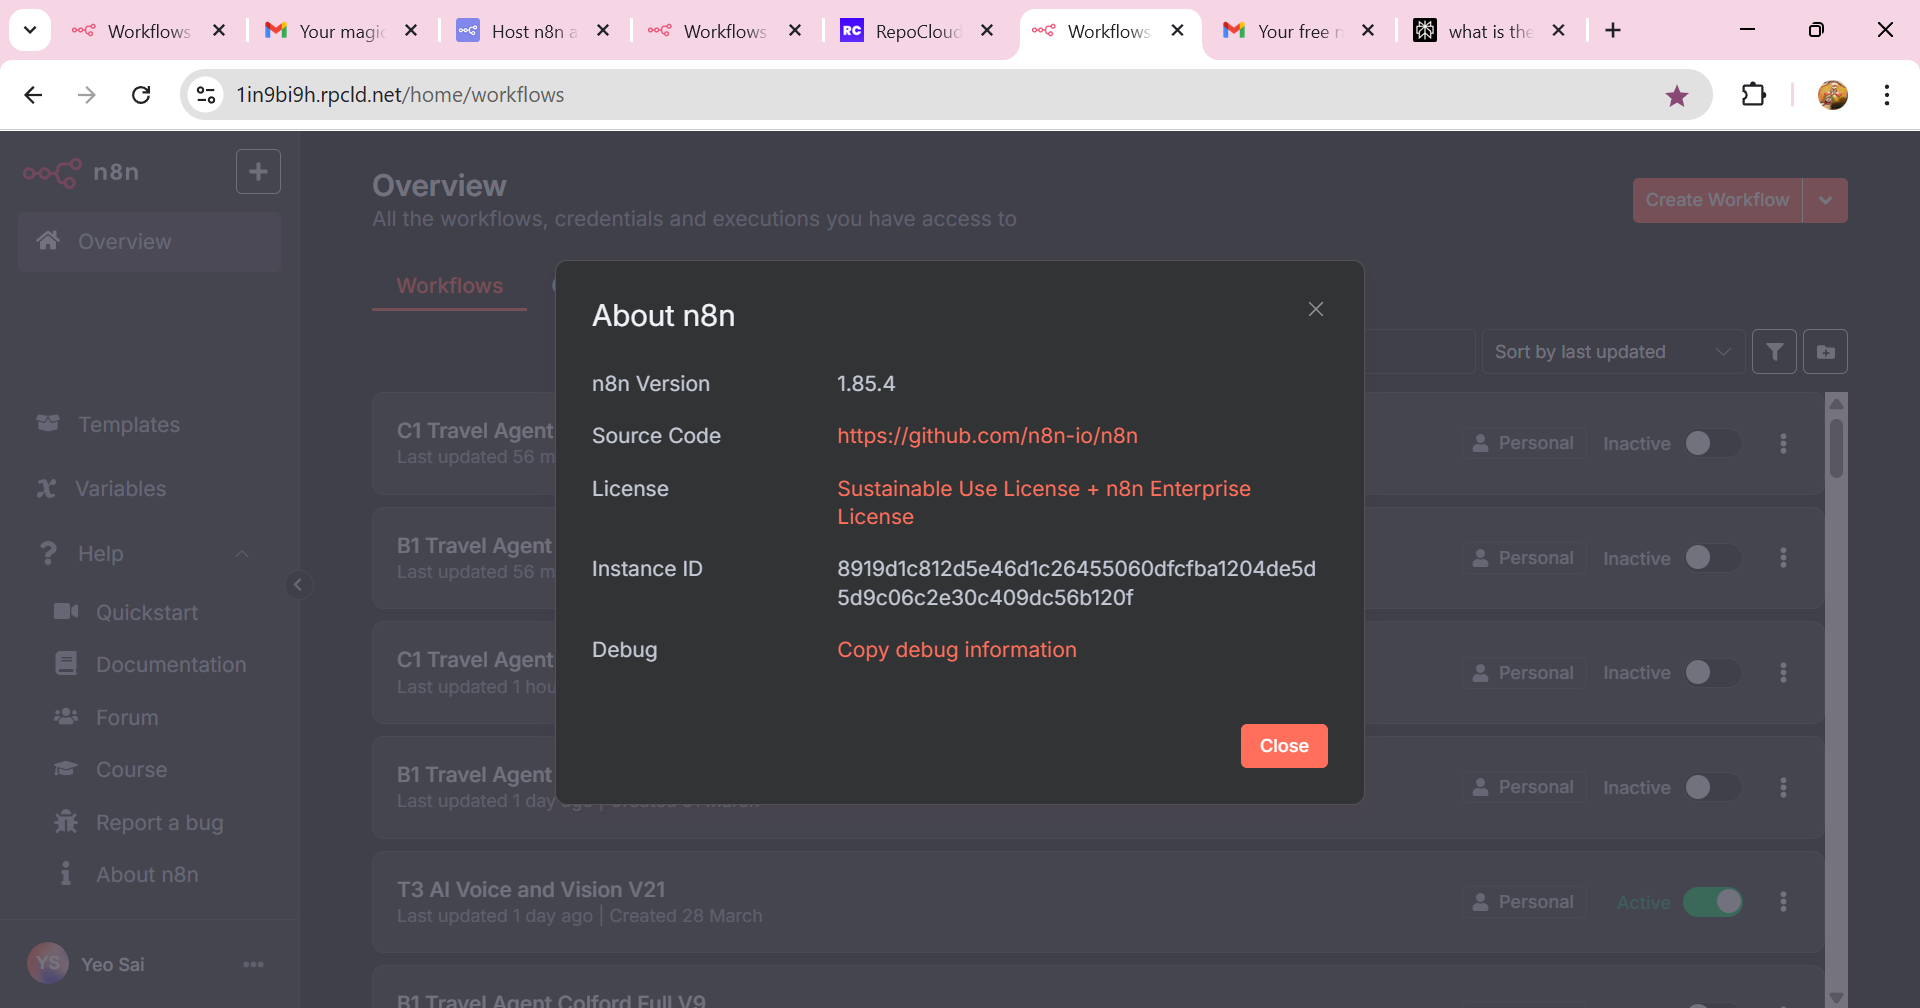Click the plus add button beside n8n logo
The width and height of the screenshot is (1920, 1008).
(258, 172)
